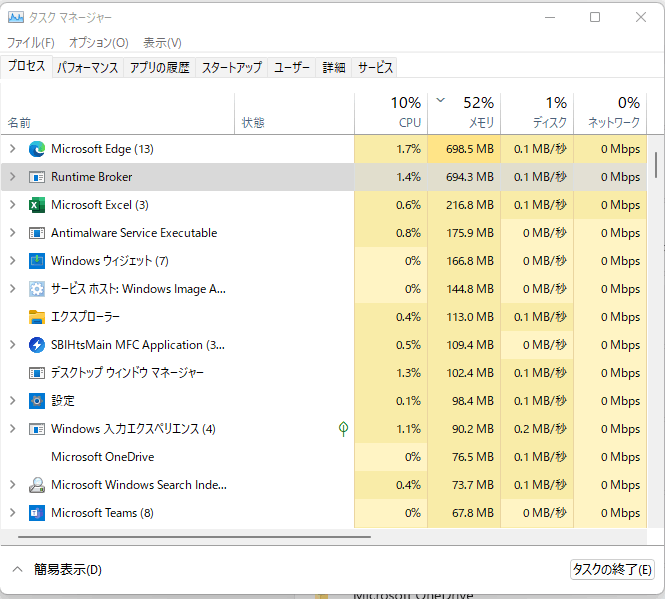
Task: Select the プロセス tab
Action: (26, 66)
